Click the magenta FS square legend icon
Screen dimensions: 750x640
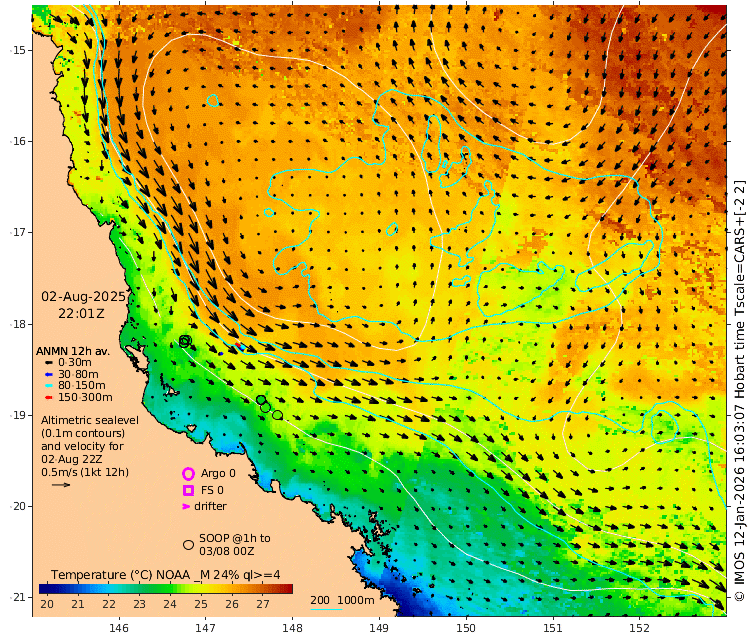pos(188,491)
